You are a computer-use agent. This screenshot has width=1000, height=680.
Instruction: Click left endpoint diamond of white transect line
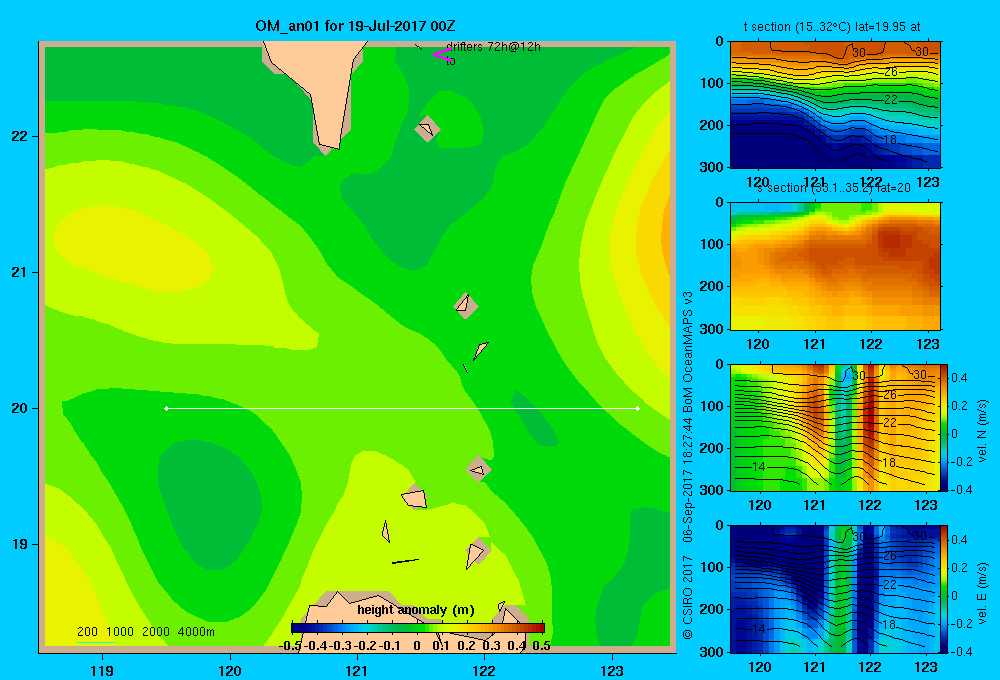[166, 408]
